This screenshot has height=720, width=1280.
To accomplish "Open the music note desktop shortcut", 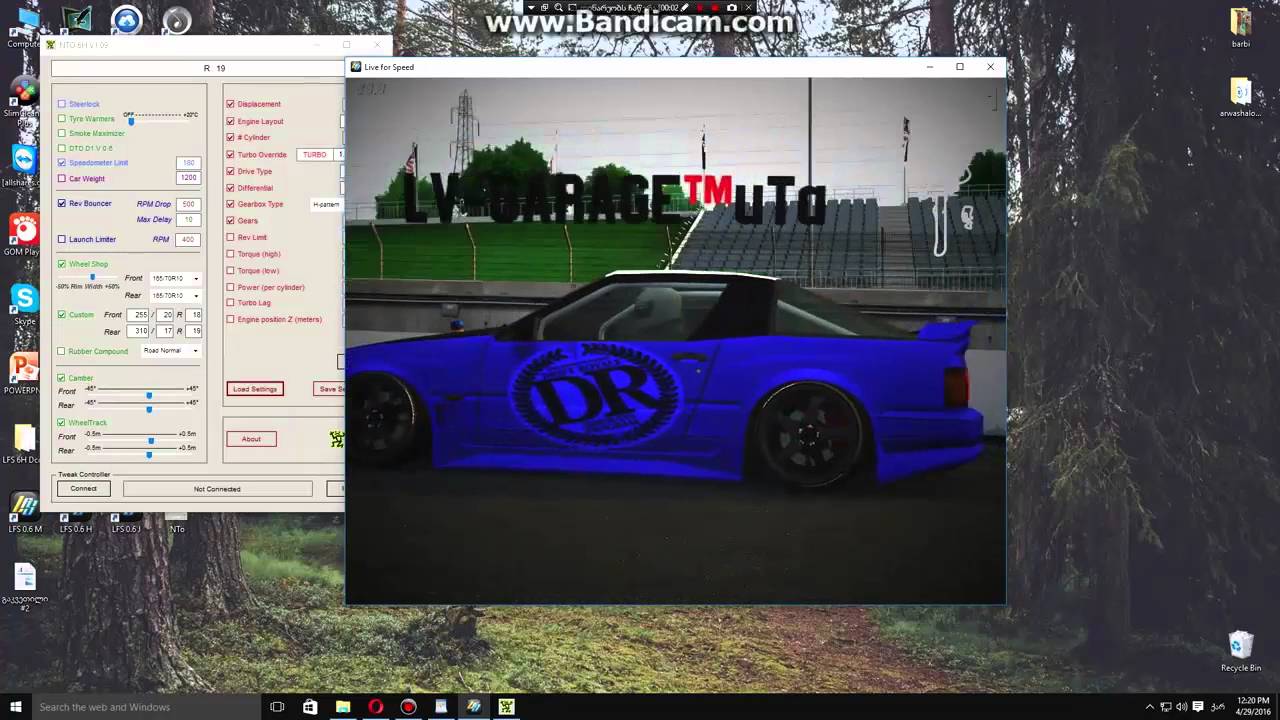I will 177,20.
